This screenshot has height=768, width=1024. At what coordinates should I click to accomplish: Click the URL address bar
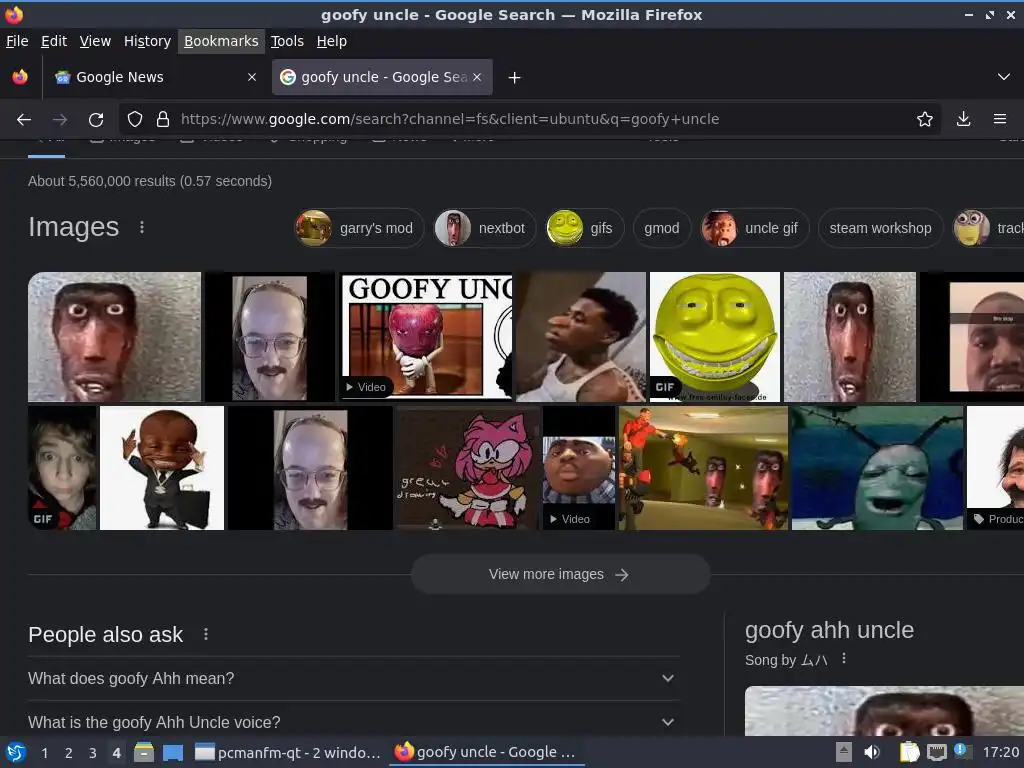tap(529, 119)
